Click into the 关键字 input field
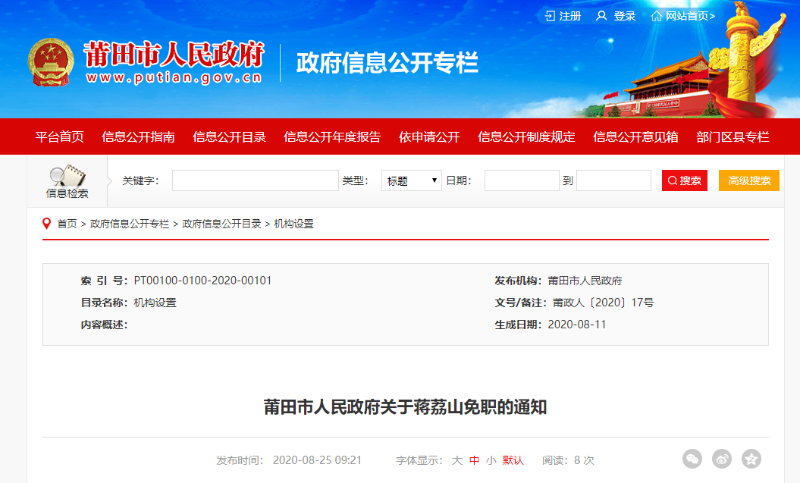800x483 pixels. pos(255,181)
